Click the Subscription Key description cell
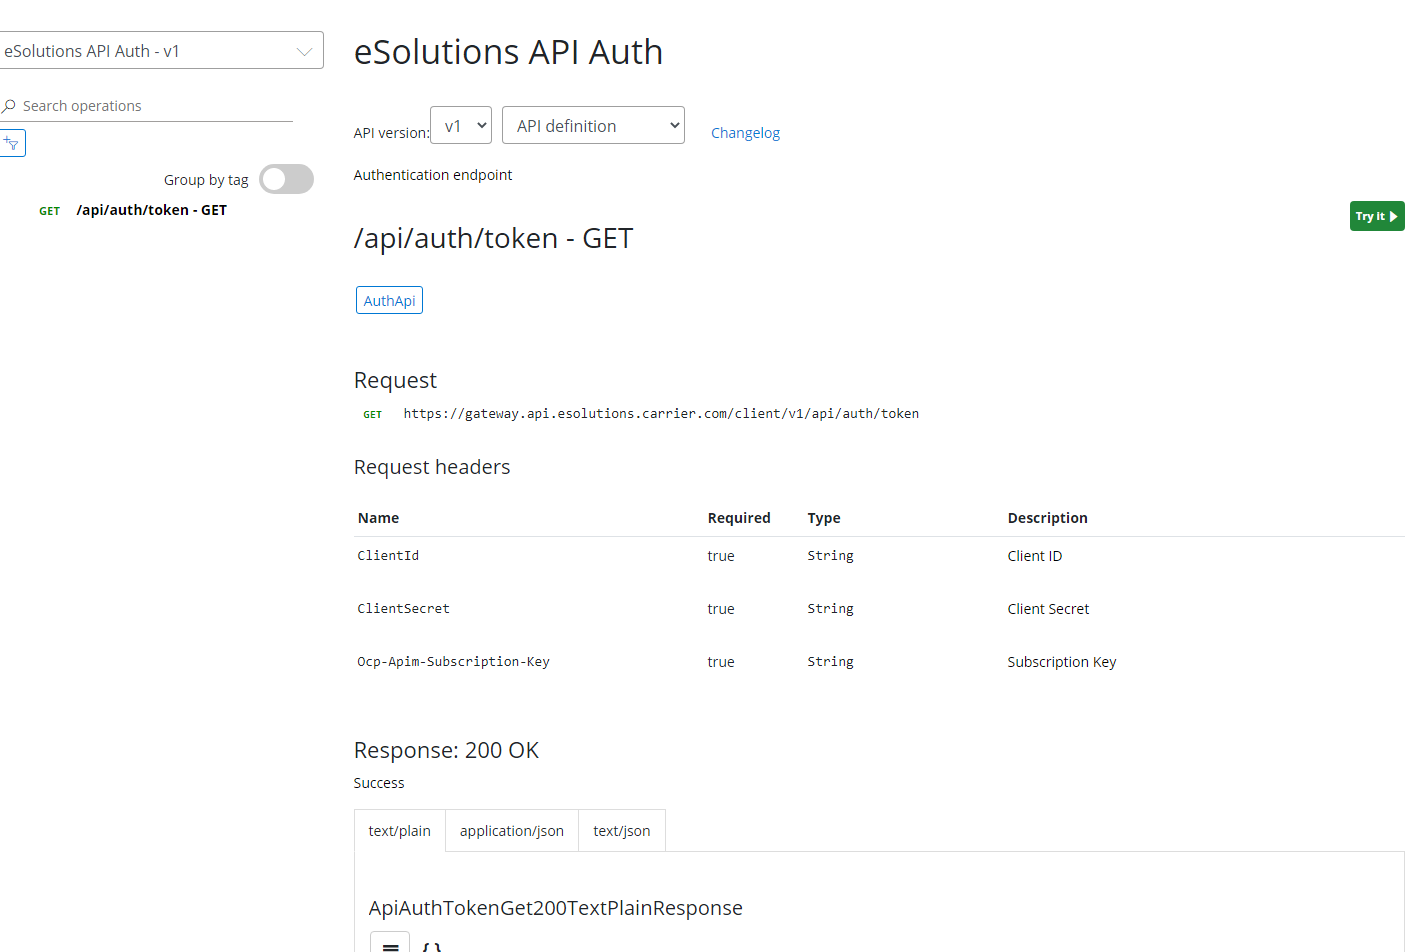This screenshot has height=952, width=1415. pyautogui.click(x=1062, y=662)
